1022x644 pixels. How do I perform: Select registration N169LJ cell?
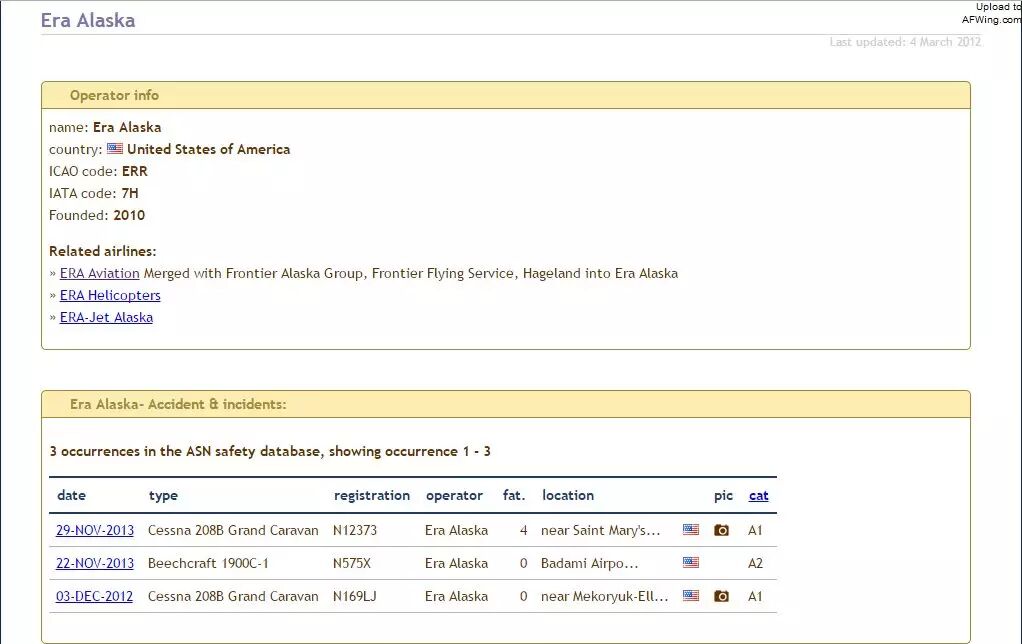(x=355, y=596)
